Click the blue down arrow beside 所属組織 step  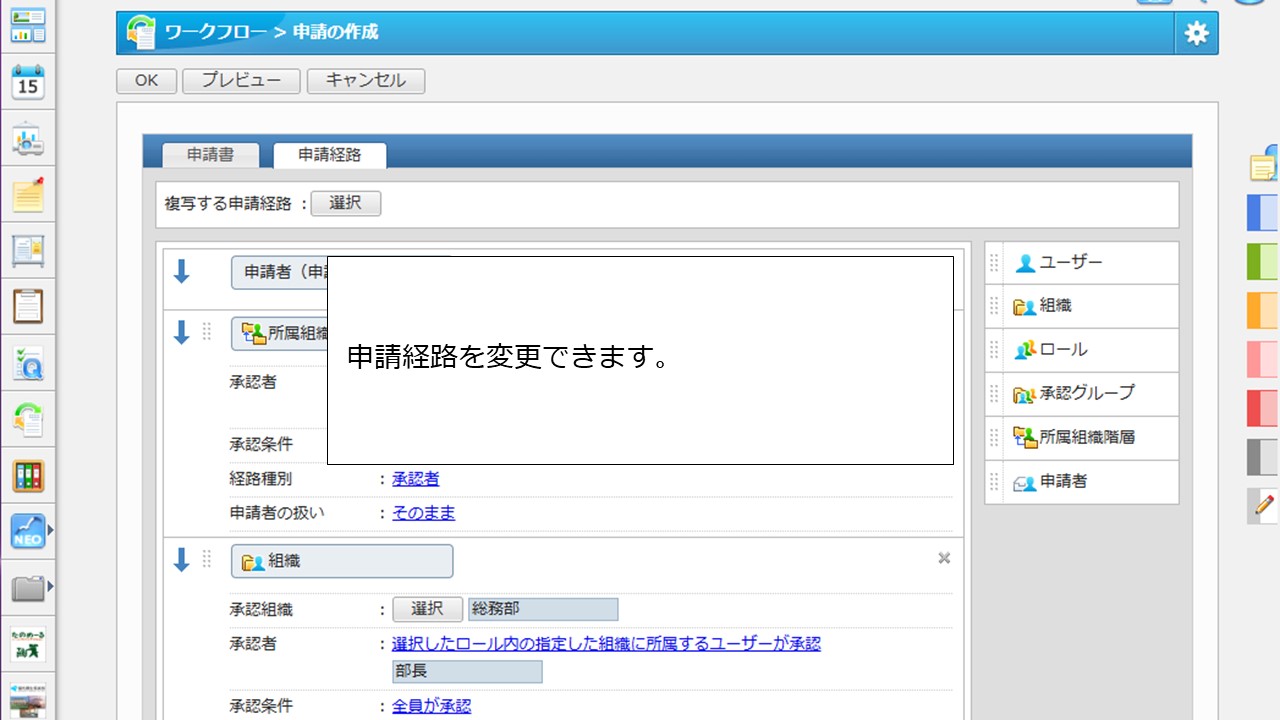pos(181,333)
